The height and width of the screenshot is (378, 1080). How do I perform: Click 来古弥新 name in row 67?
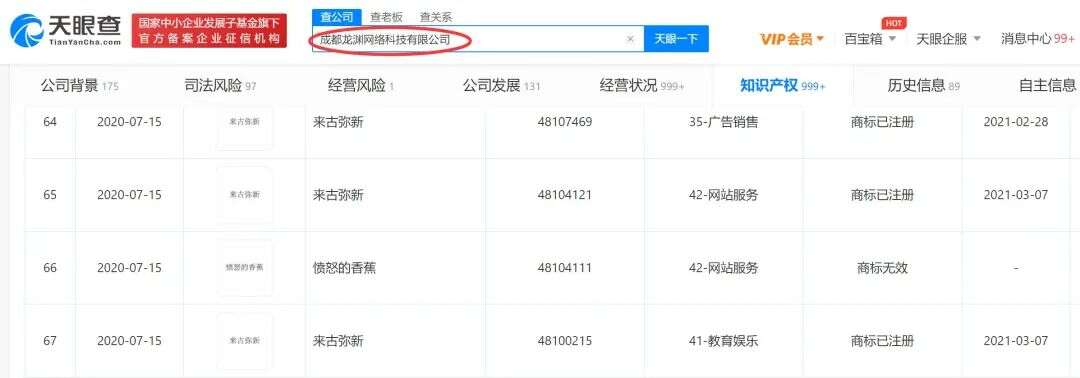pos(338,341)
